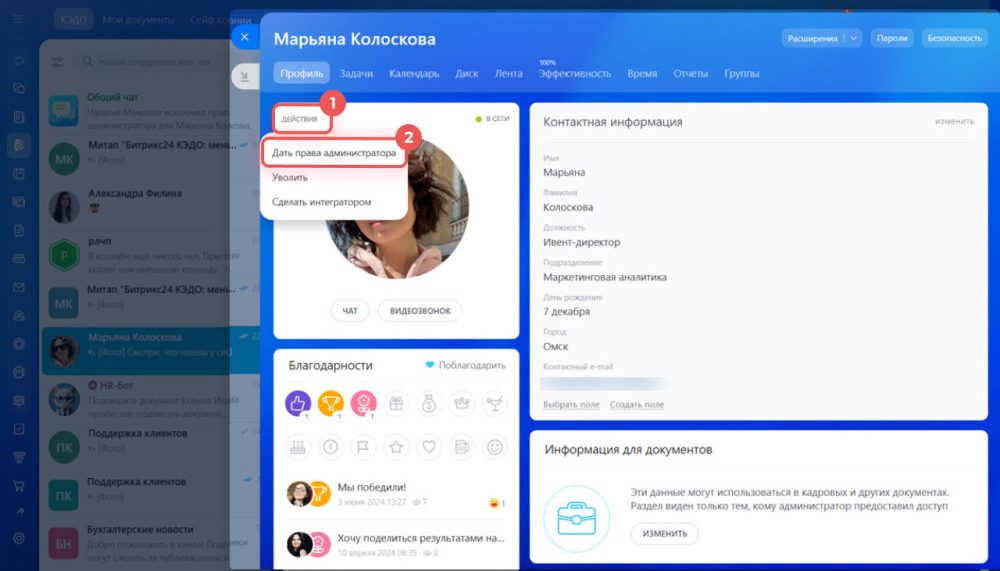1000x571 pixels.
Task: Click the cocktail glass gratitude icon
Action: (x=495, y=403)
